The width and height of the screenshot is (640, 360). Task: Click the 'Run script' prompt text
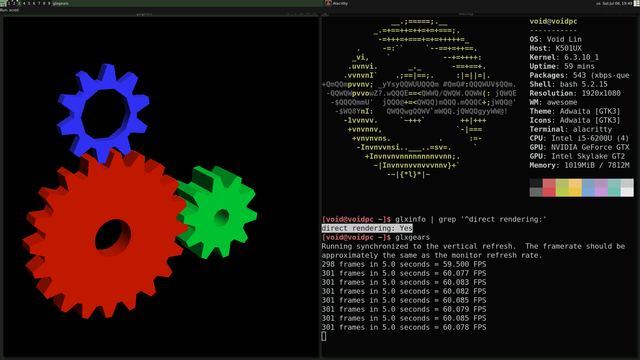9,10
